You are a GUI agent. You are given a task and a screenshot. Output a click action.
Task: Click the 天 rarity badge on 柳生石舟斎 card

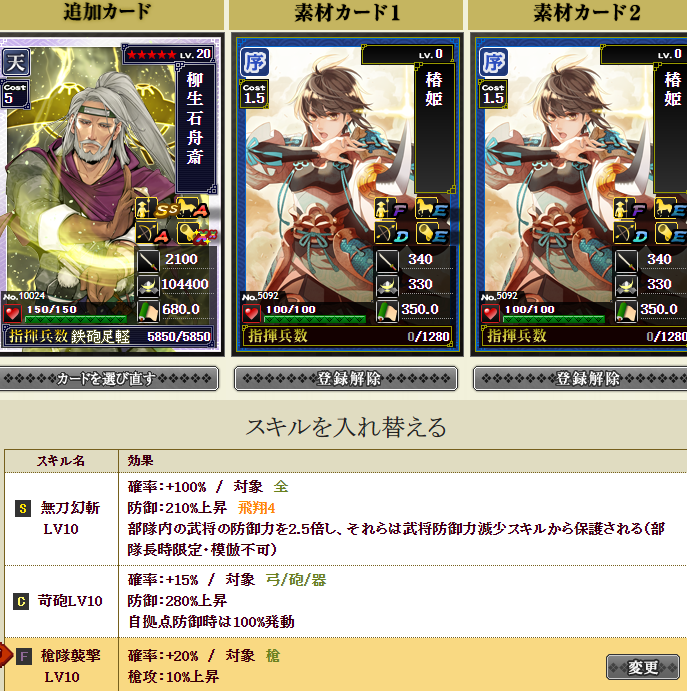pos(15,62)
